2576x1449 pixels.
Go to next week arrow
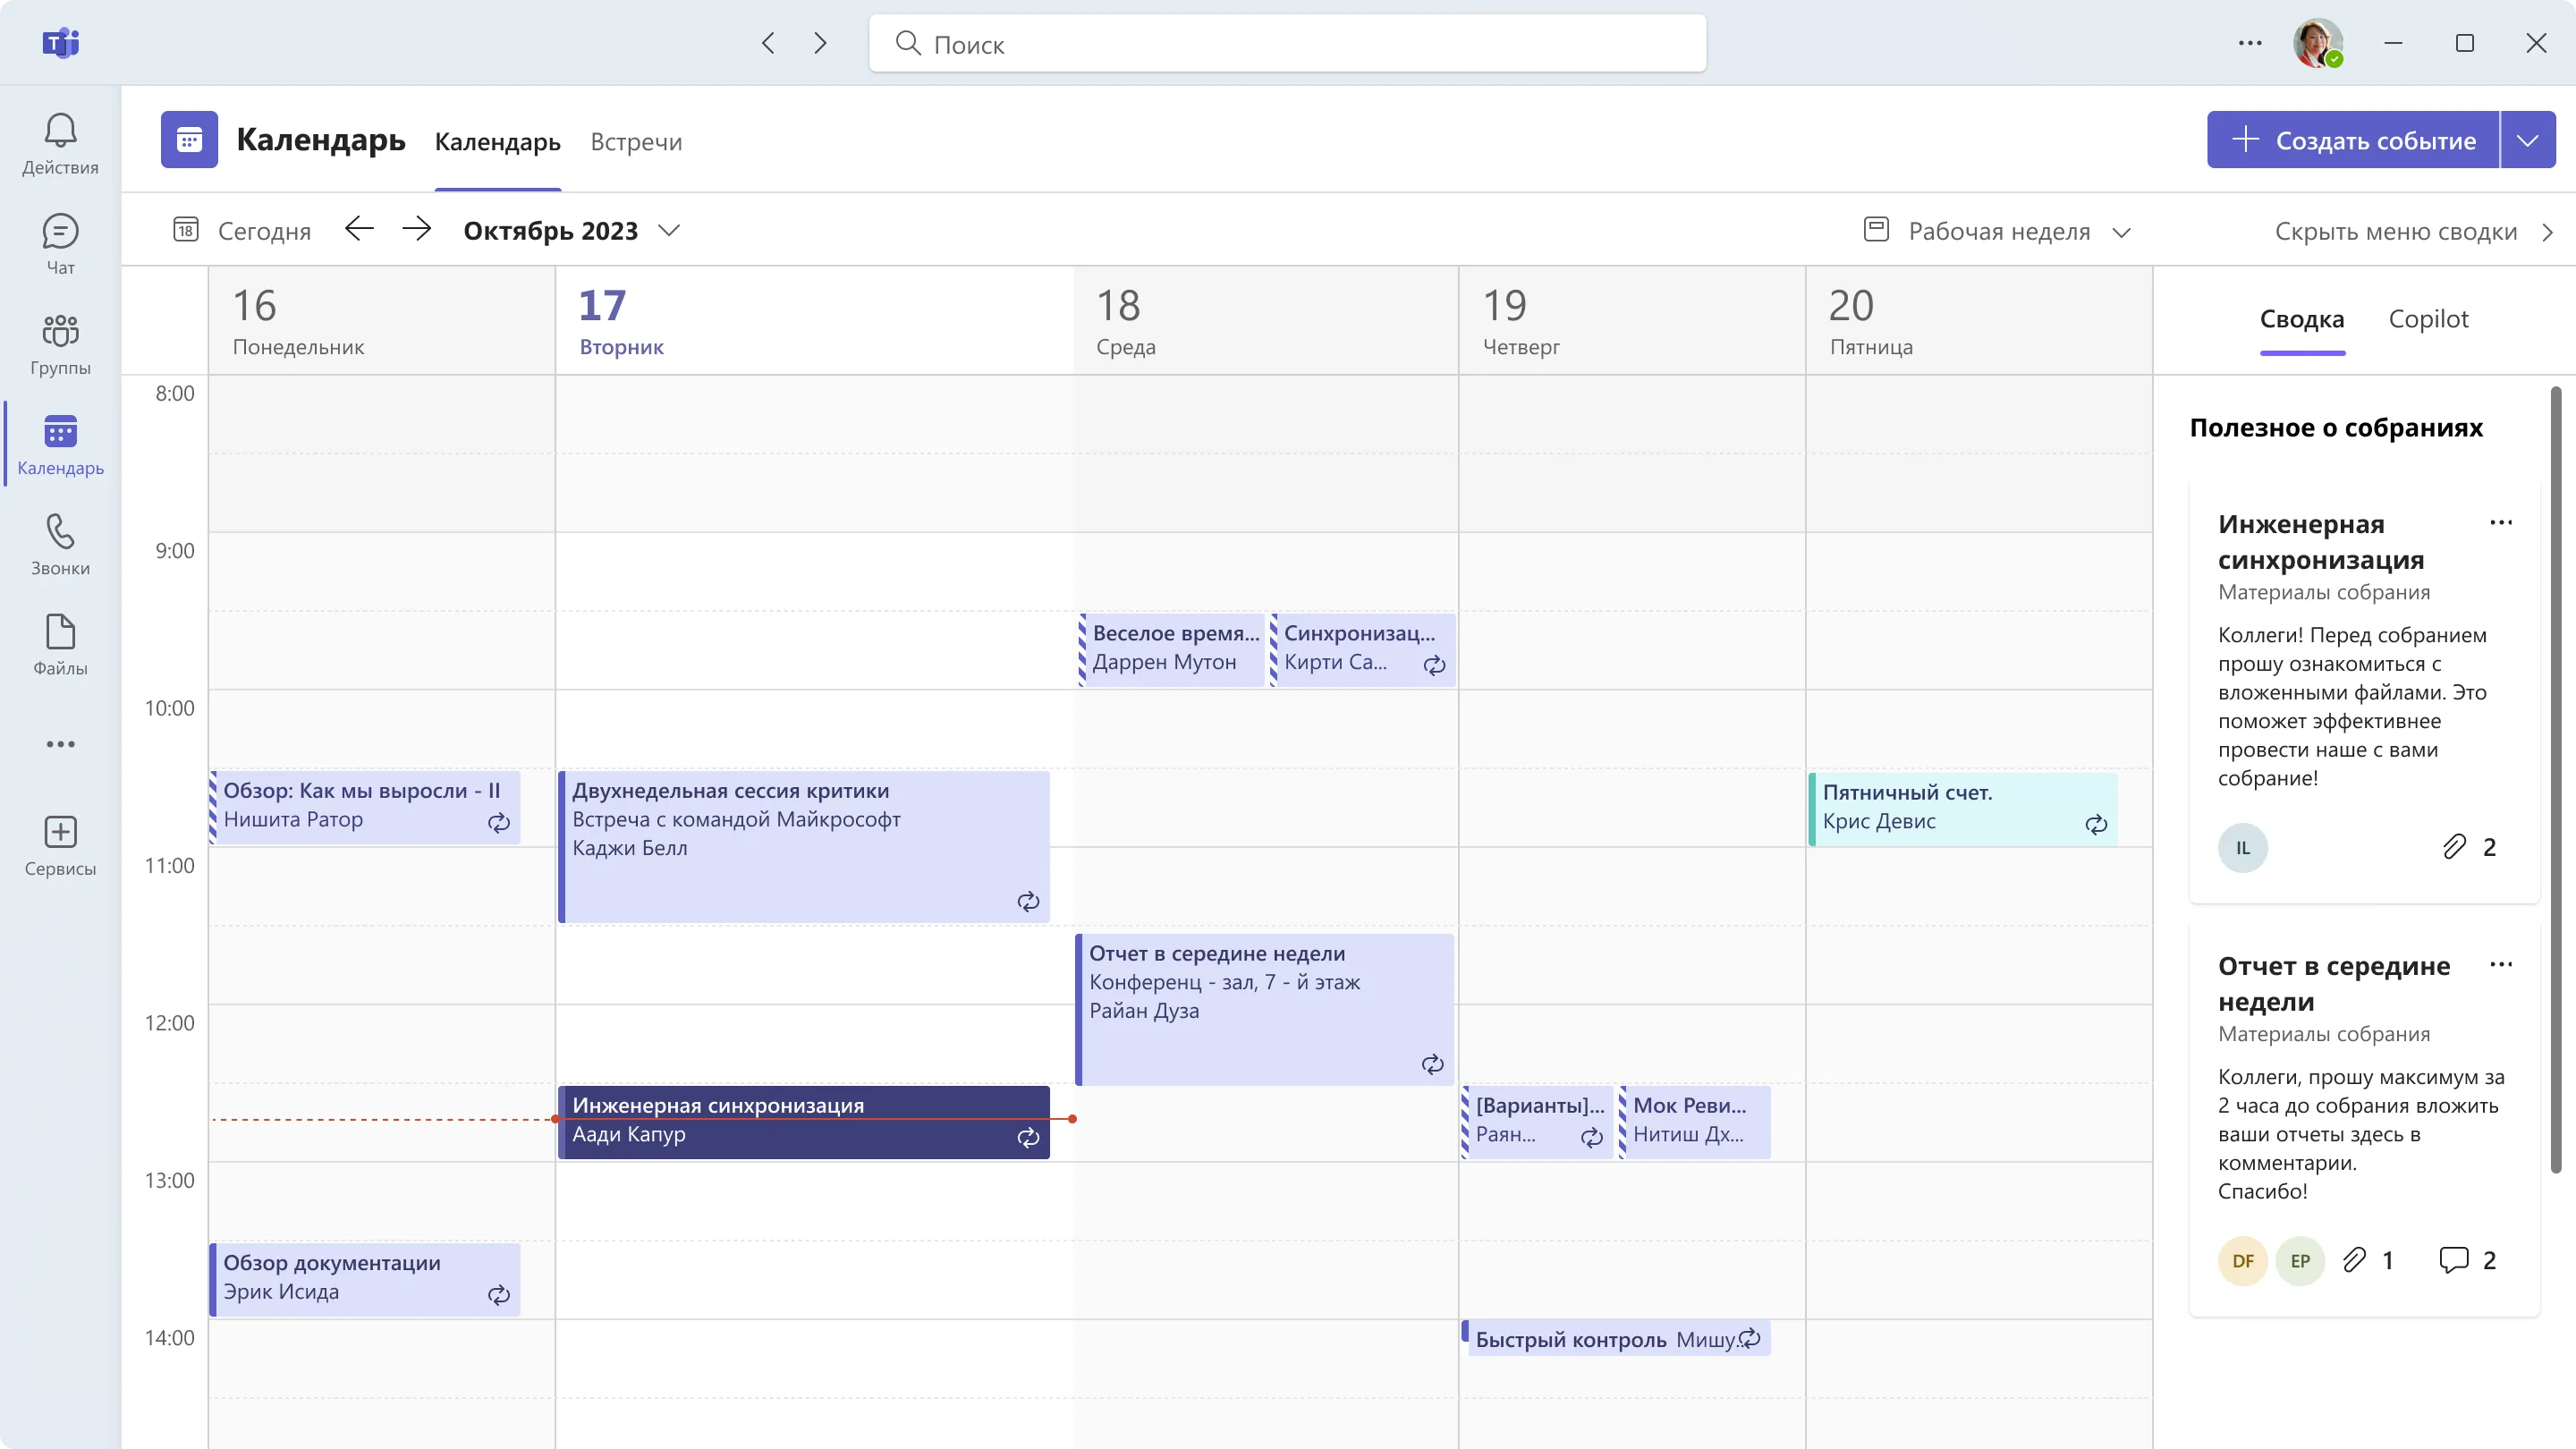click(x=417, y=230)
